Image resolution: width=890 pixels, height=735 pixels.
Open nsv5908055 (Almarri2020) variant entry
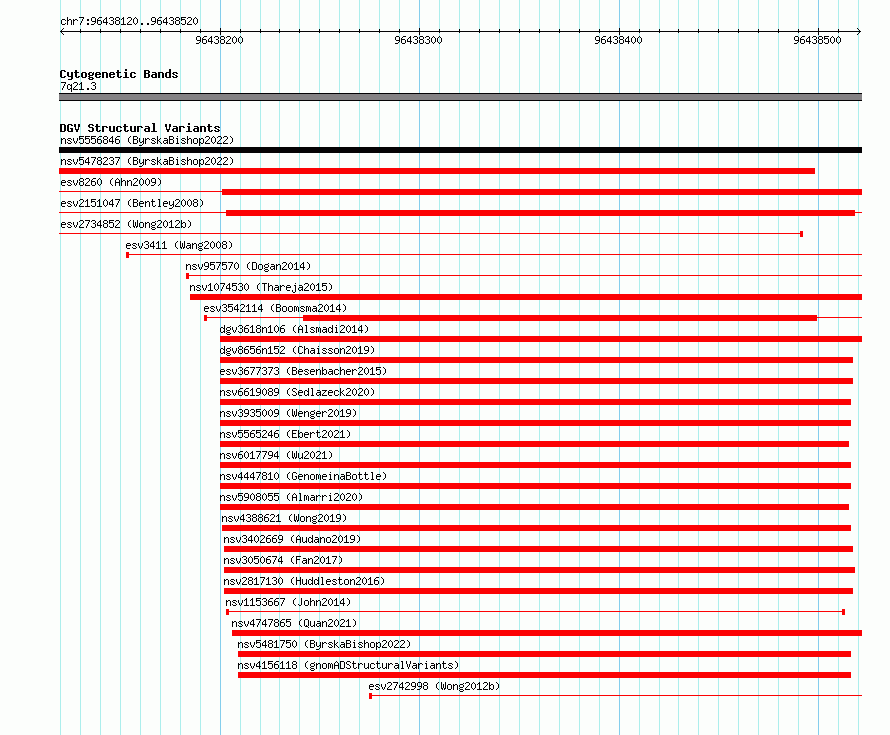point(291,497)
